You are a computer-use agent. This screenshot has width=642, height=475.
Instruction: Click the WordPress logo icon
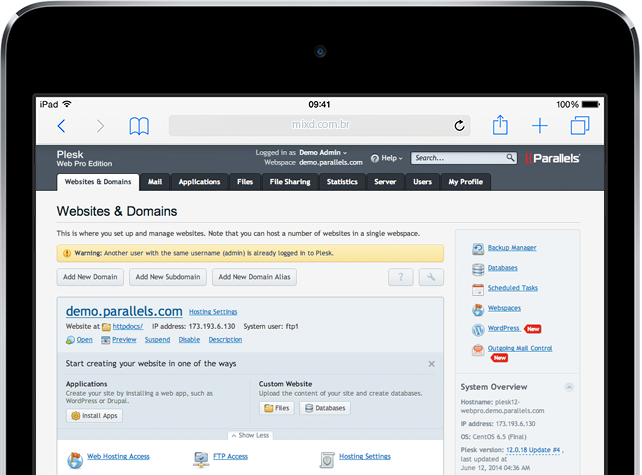(478, 330)
